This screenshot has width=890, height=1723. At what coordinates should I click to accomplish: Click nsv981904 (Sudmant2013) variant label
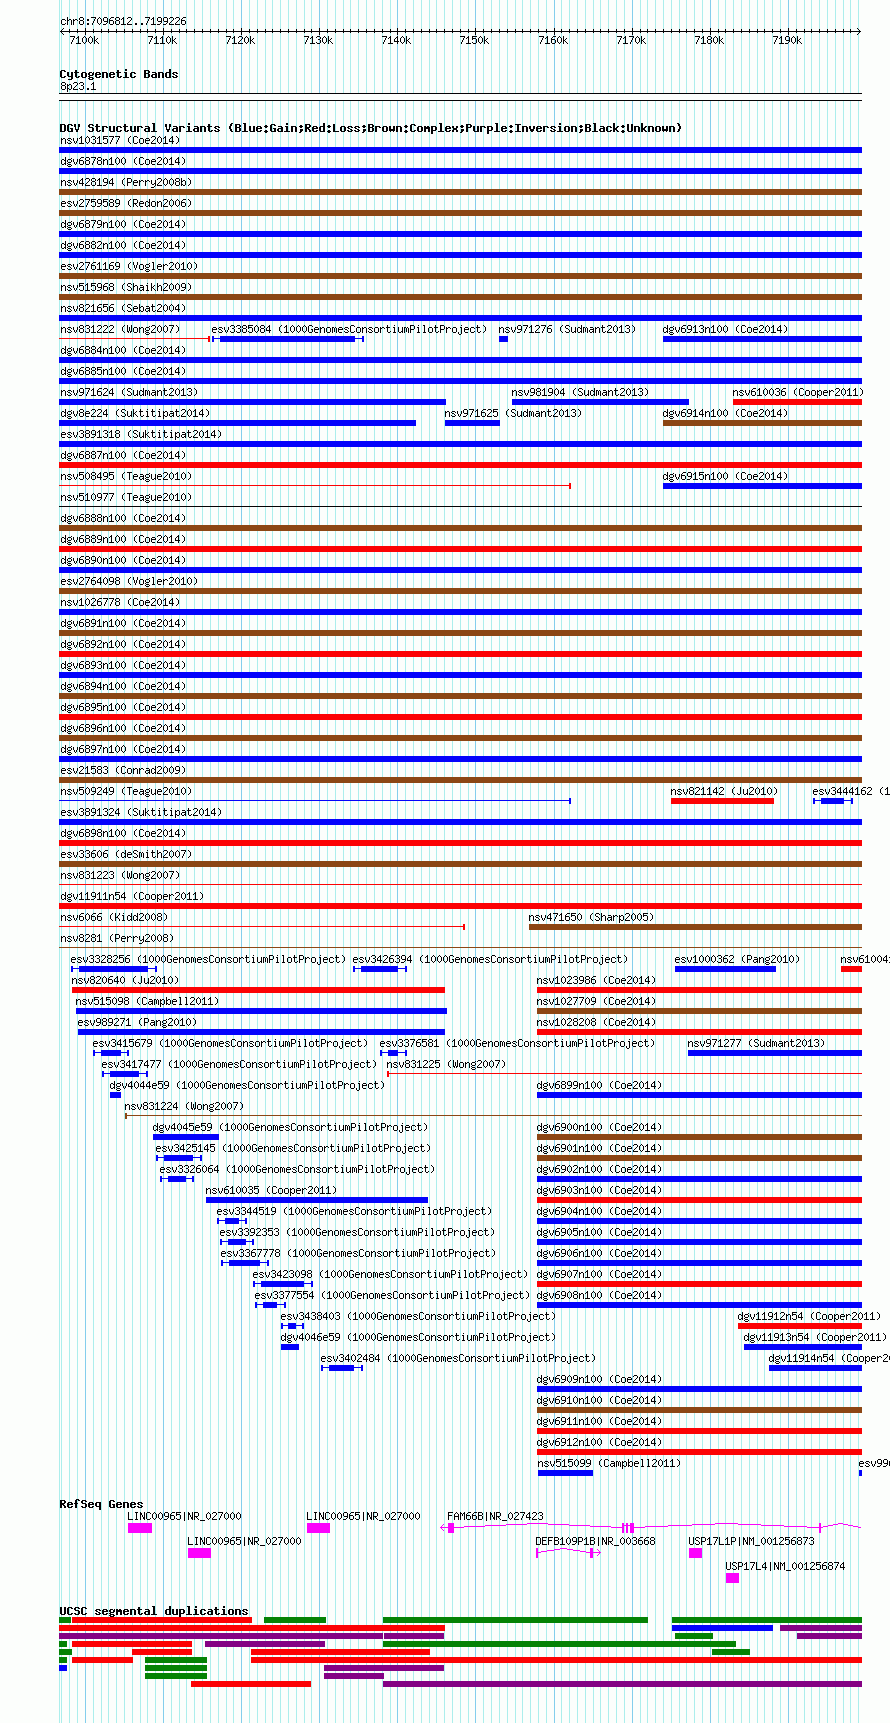(x=580, y=392)
